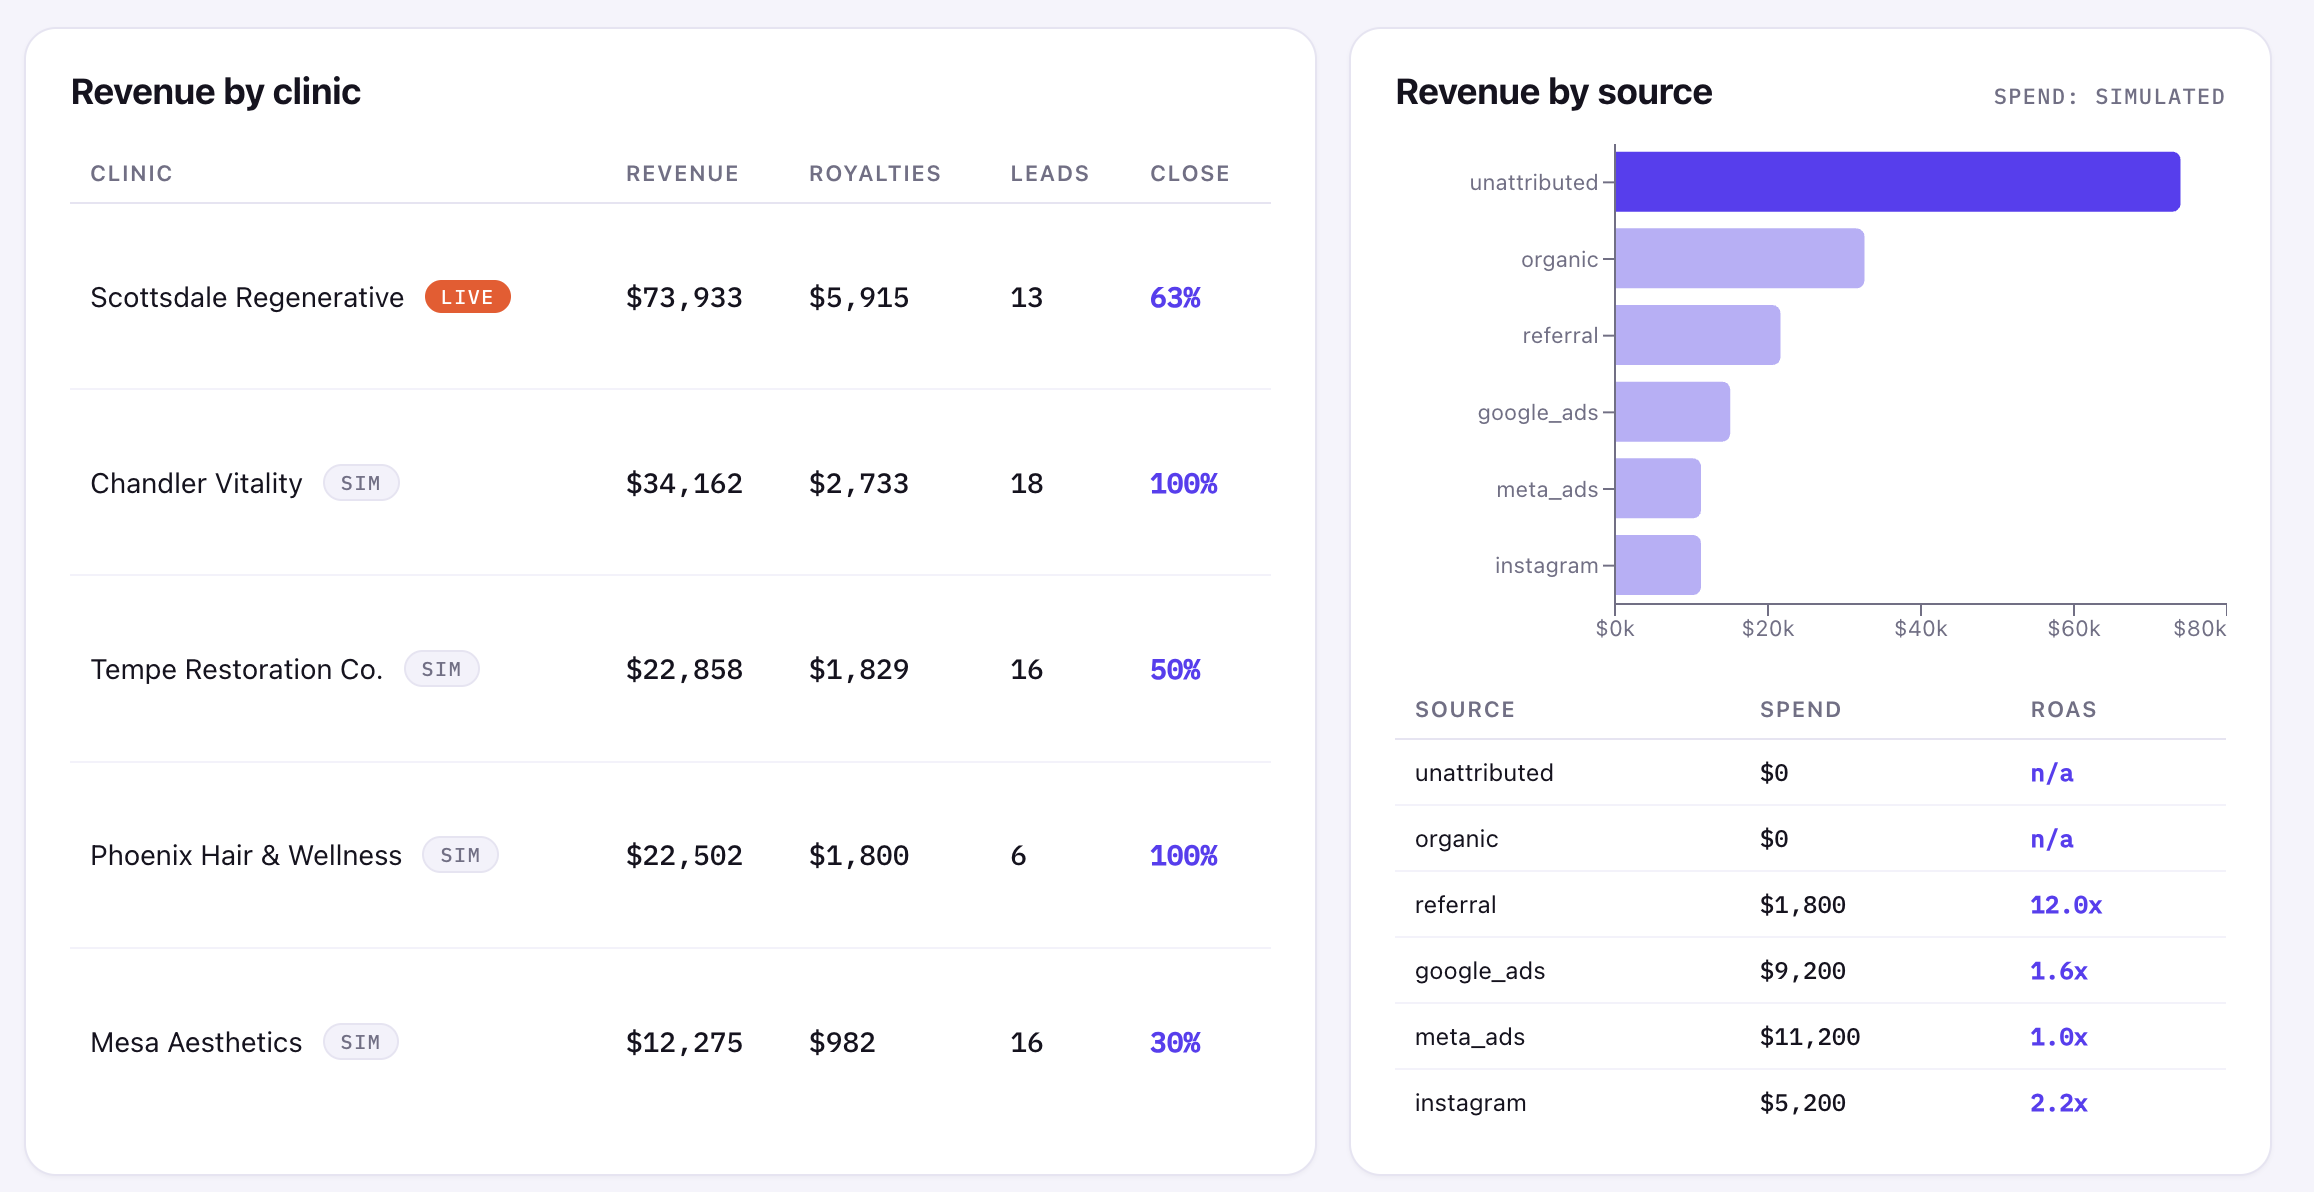Viewport: 2314px width, 1192px height.
Task: Click the $2,733 royalties value
Action: (859, 483)
